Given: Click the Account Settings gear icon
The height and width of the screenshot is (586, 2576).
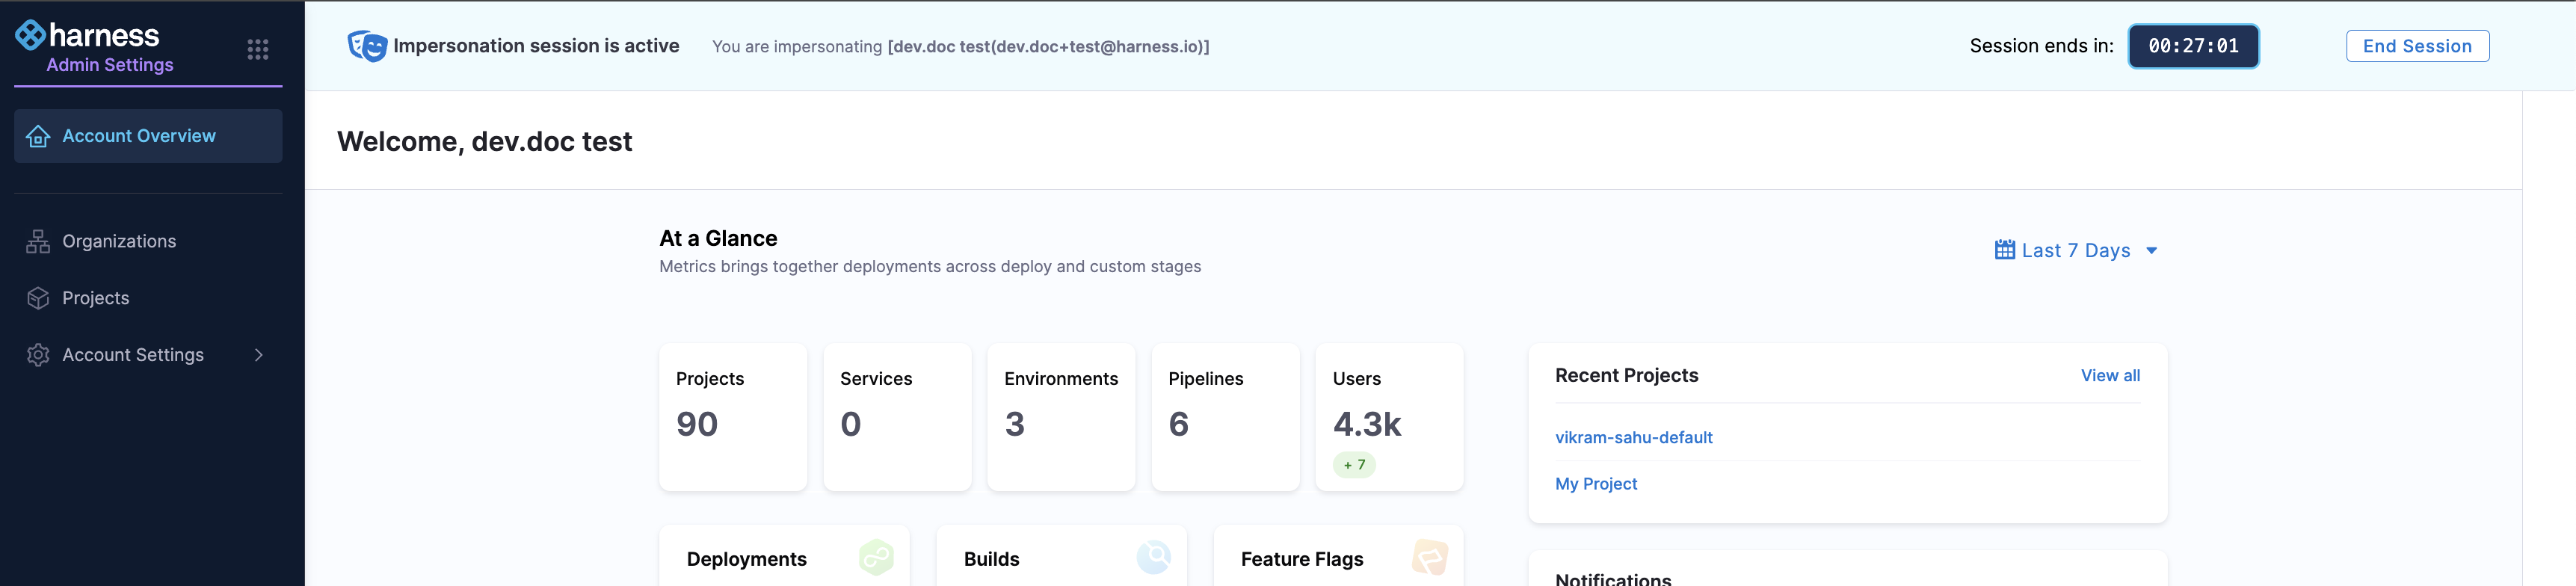Looking at the screenshot, I should [x=38, y=356].
